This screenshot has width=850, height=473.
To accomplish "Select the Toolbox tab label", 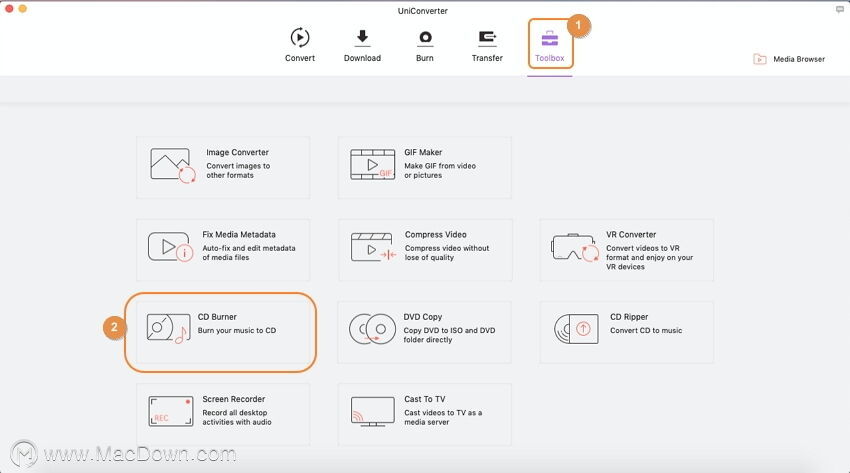I will click(550, 58).
